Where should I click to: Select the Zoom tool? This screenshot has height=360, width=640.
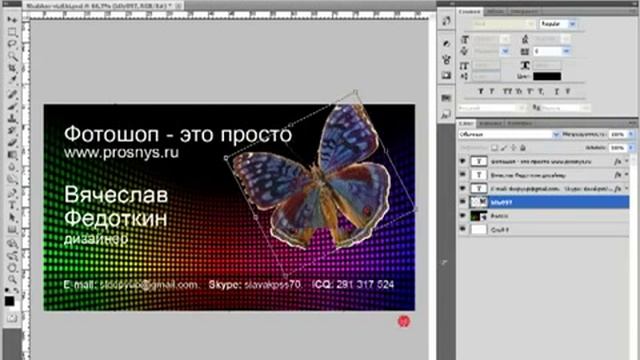pyautogui.click(x=12, y=280)
